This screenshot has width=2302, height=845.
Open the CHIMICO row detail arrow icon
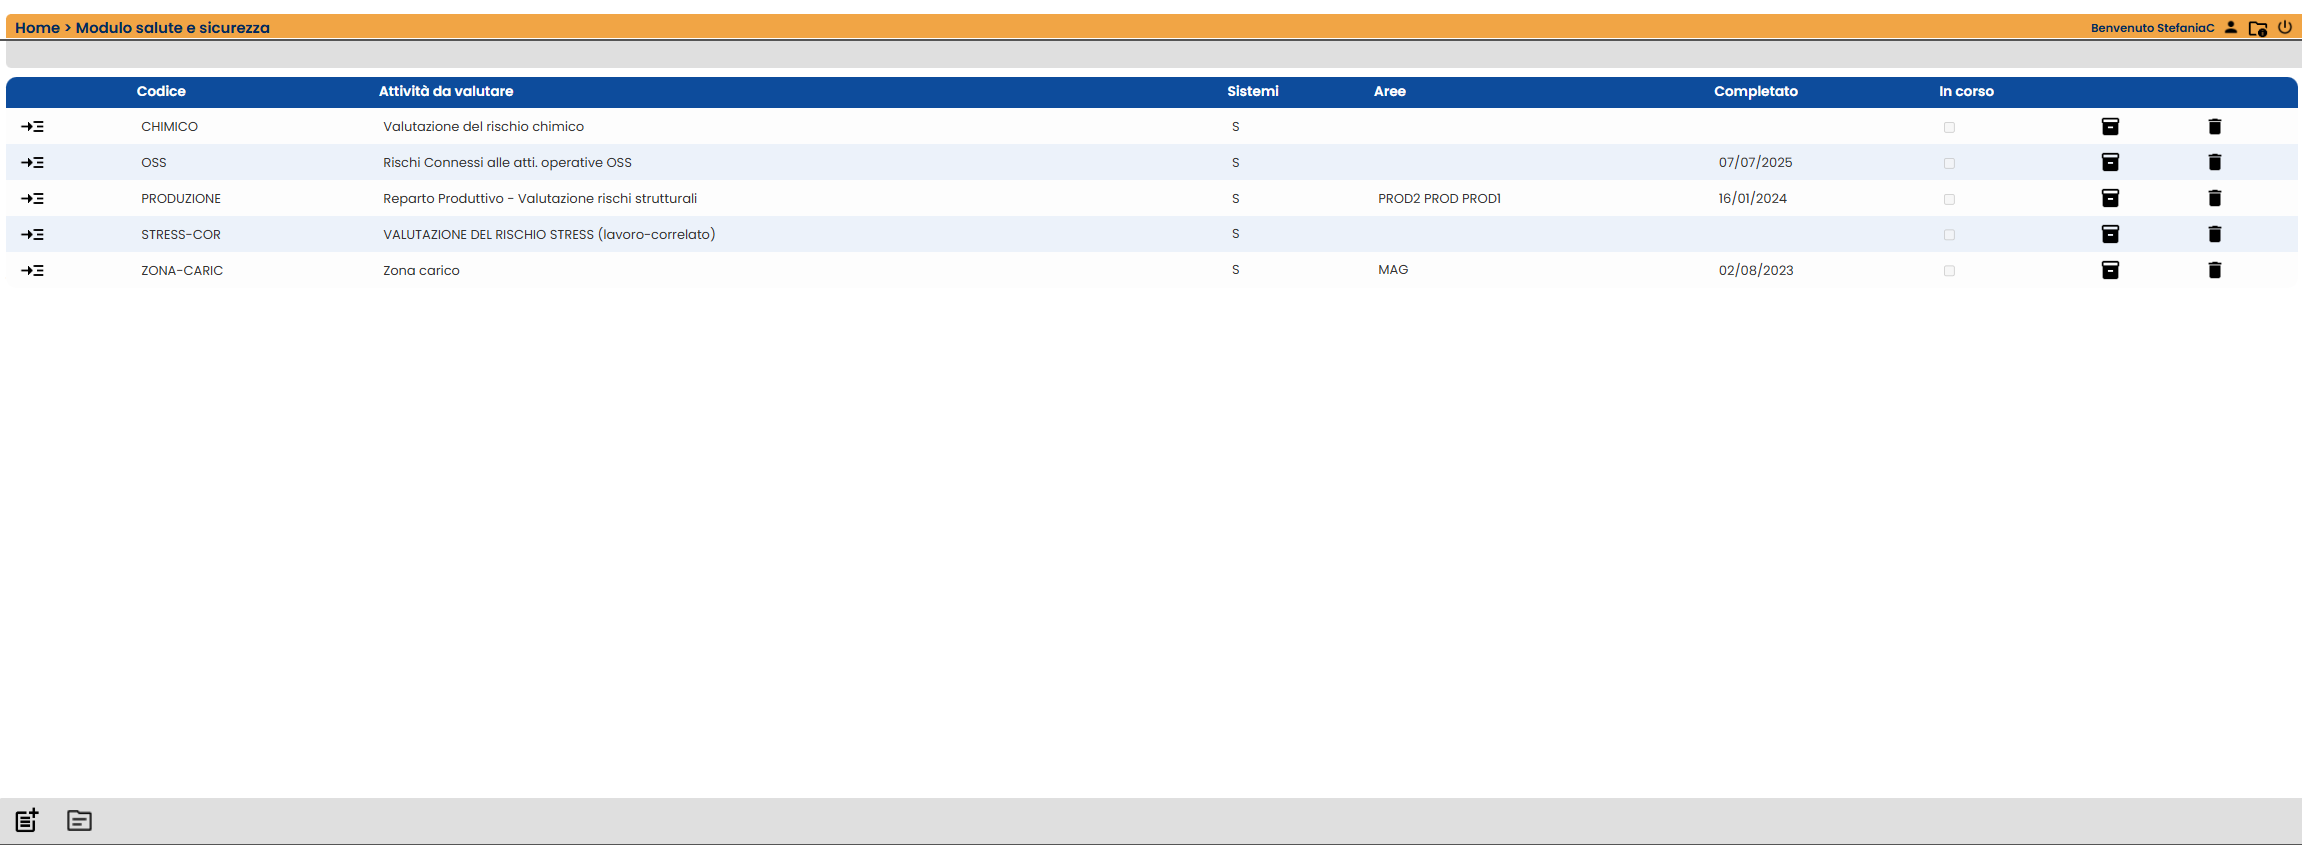click(32, 127)
